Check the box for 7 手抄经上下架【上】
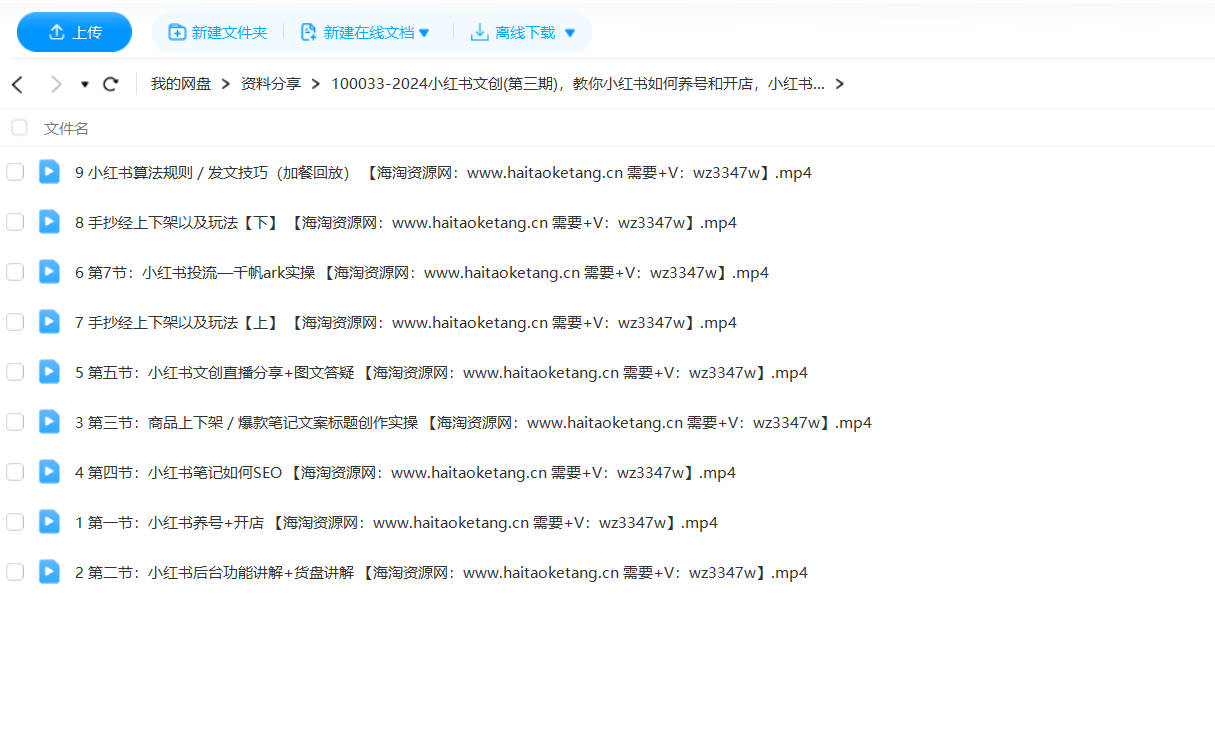Viewport: 1215px width, 756px height. (15, 322)
